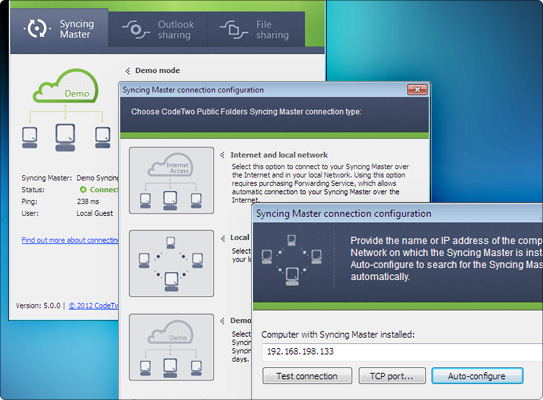The image size is (543, 400).
Task: Click the network circle icon in front dialog header
Action: click(292, 260)
